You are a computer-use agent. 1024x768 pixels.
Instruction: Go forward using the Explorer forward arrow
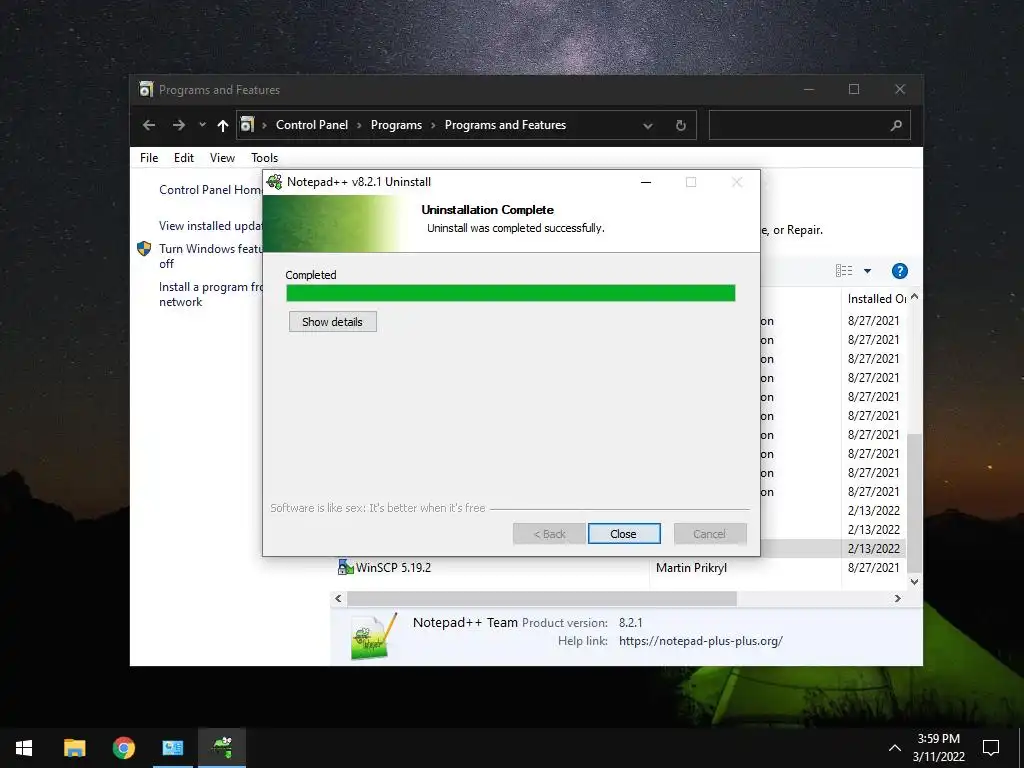pyautogui.click(x=178, y=125)
